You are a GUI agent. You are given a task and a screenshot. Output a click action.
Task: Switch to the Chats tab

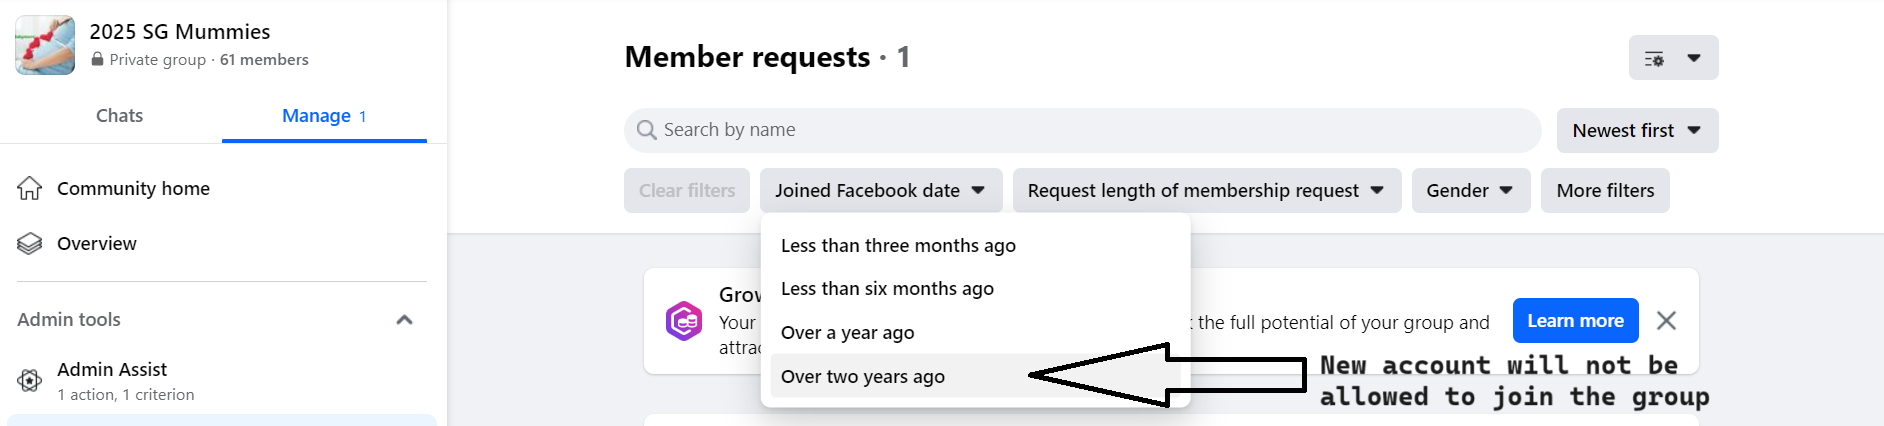[x=119, y=116]
